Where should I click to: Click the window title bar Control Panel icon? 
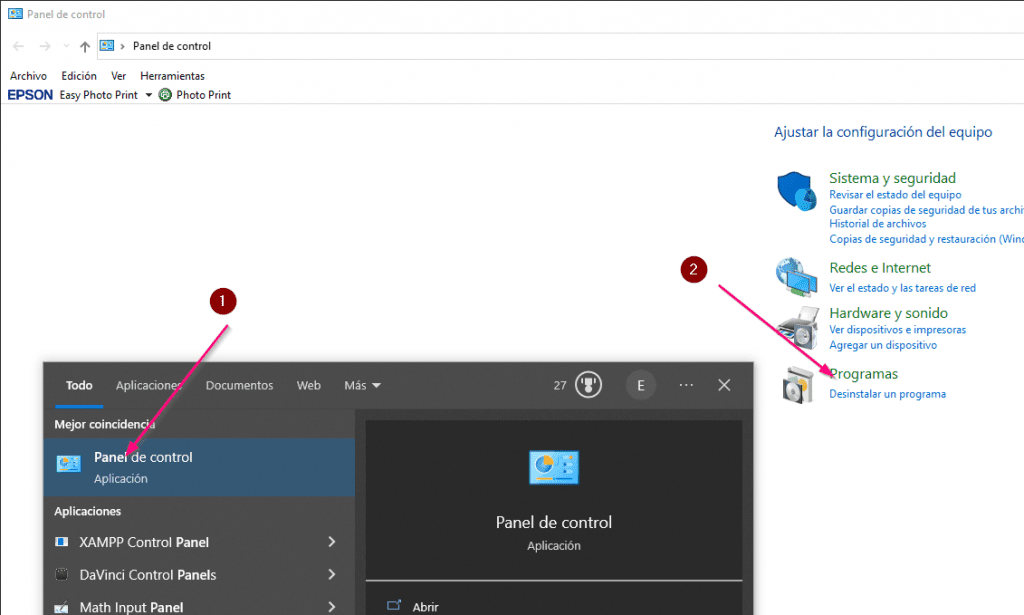15,14
